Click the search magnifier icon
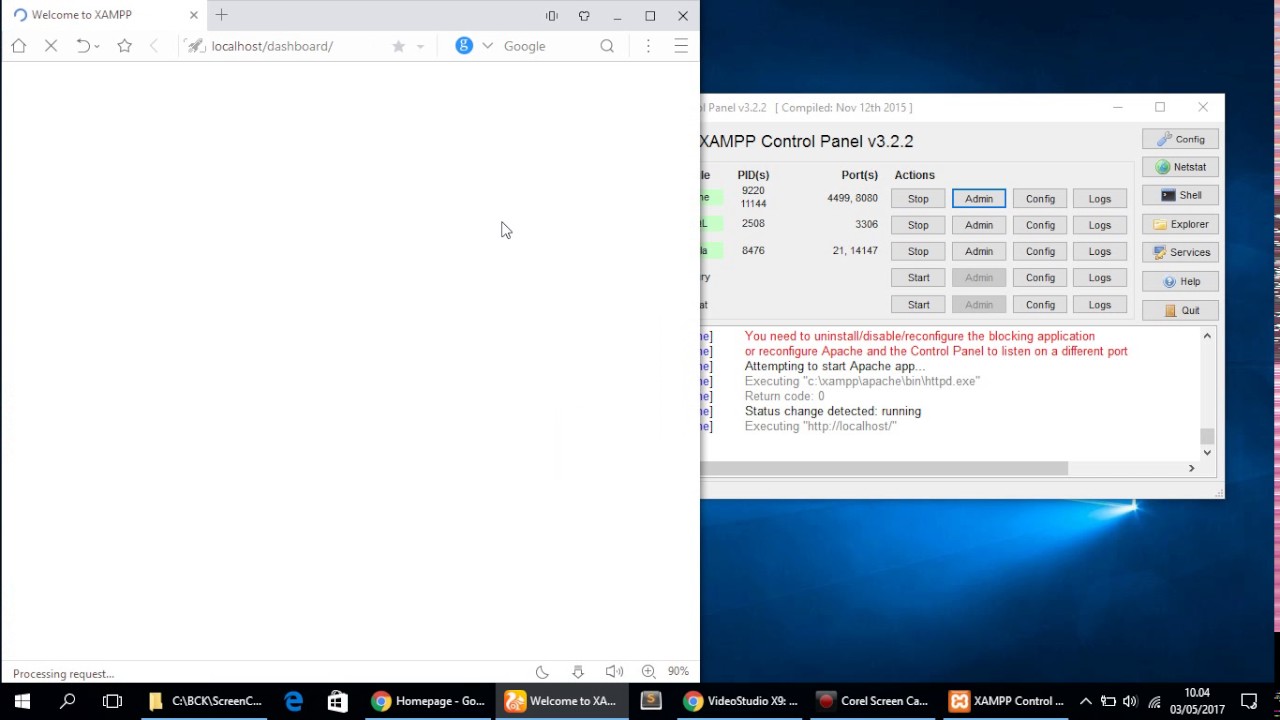The image size is (1280, 720). point(607,46)
